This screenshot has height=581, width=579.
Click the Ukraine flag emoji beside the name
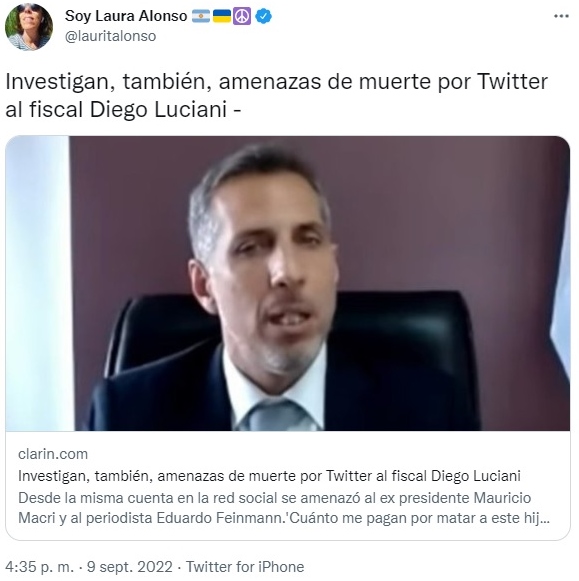pyautogui.click(x=222, y=16)
